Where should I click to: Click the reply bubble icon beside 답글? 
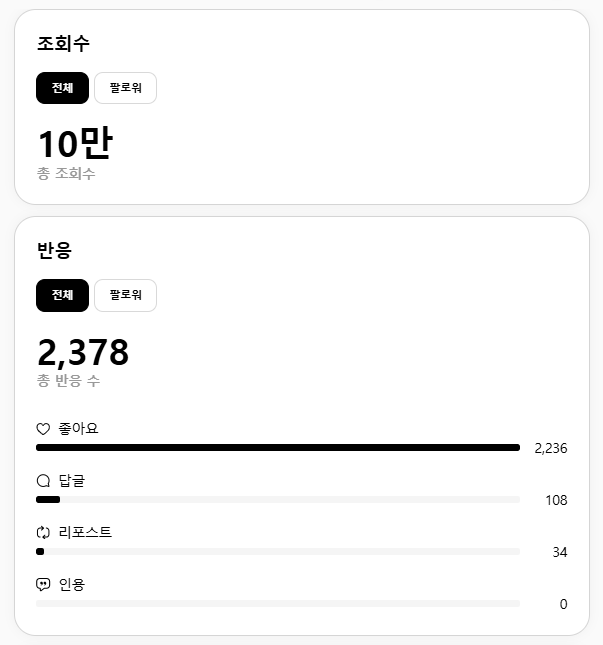pos(43,481)
